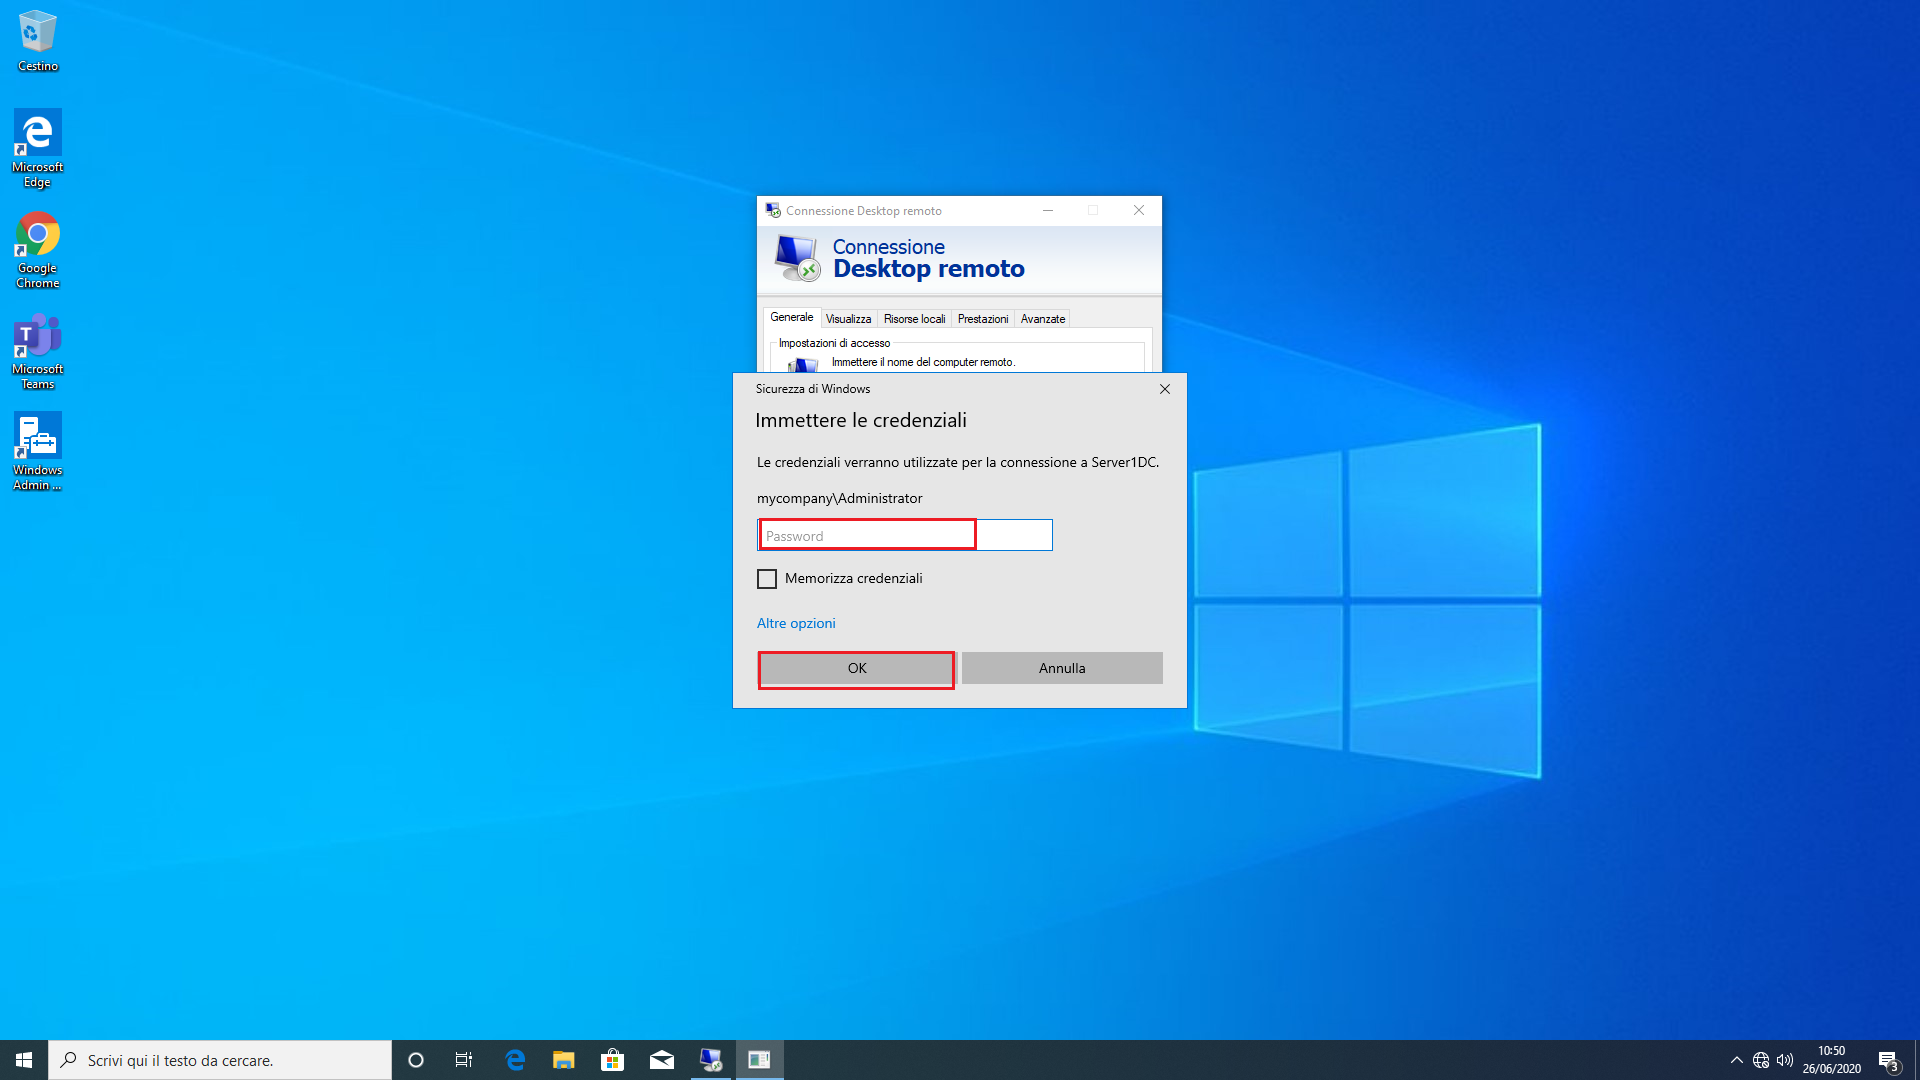Click the OK button

(x=857, y=668)
